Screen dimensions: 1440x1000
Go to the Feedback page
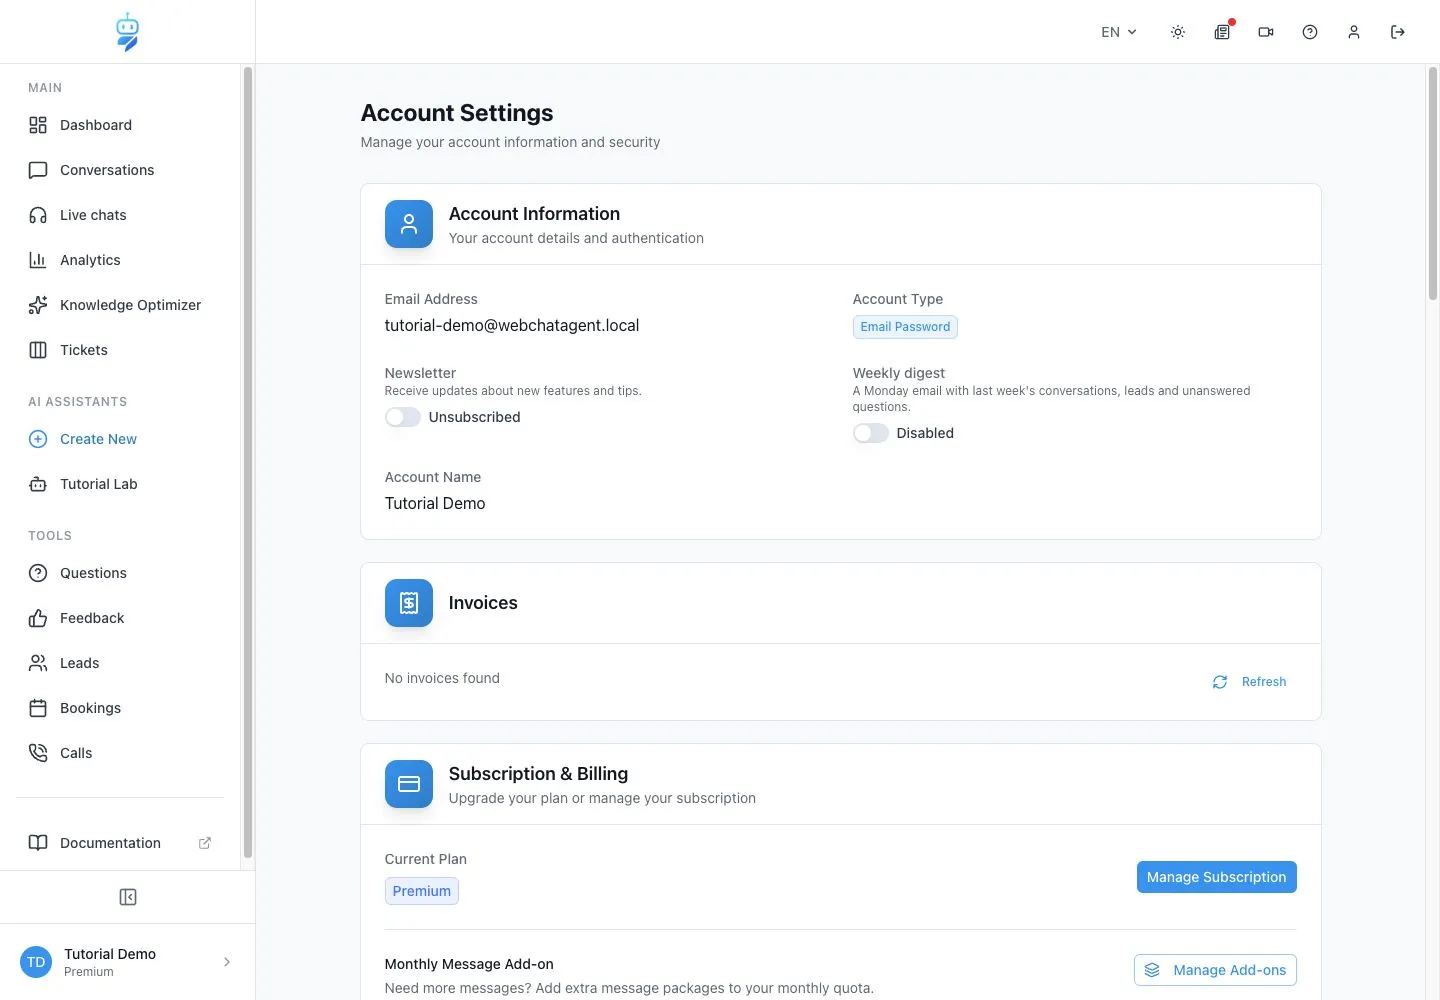tap(120, 618)
